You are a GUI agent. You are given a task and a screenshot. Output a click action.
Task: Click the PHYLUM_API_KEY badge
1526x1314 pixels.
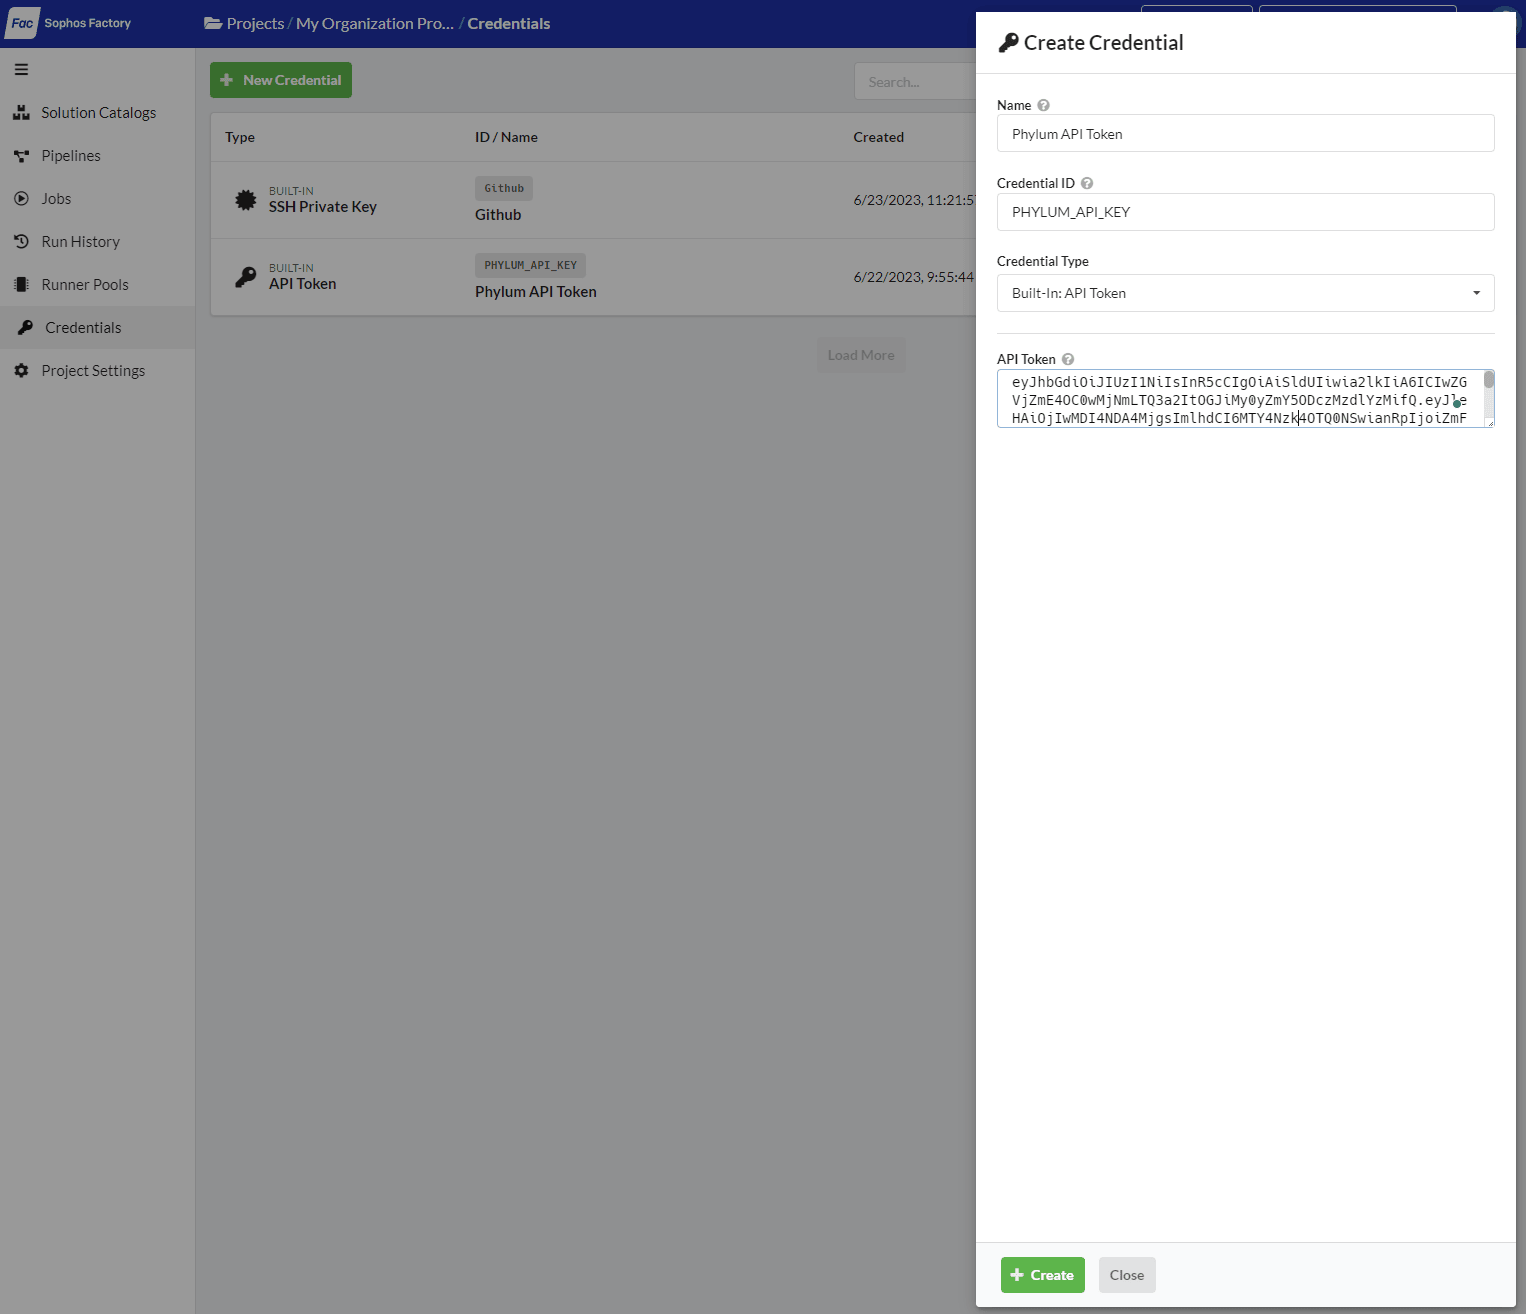[x=530, y=265]
